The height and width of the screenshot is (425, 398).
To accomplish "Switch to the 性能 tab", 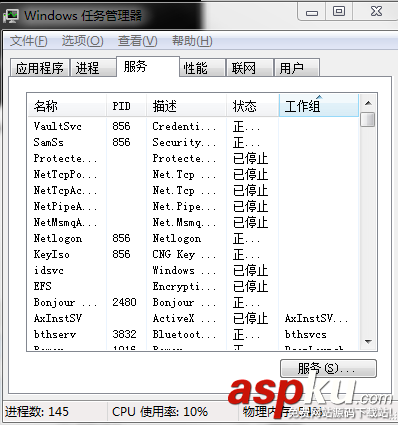I will (202, 68).
